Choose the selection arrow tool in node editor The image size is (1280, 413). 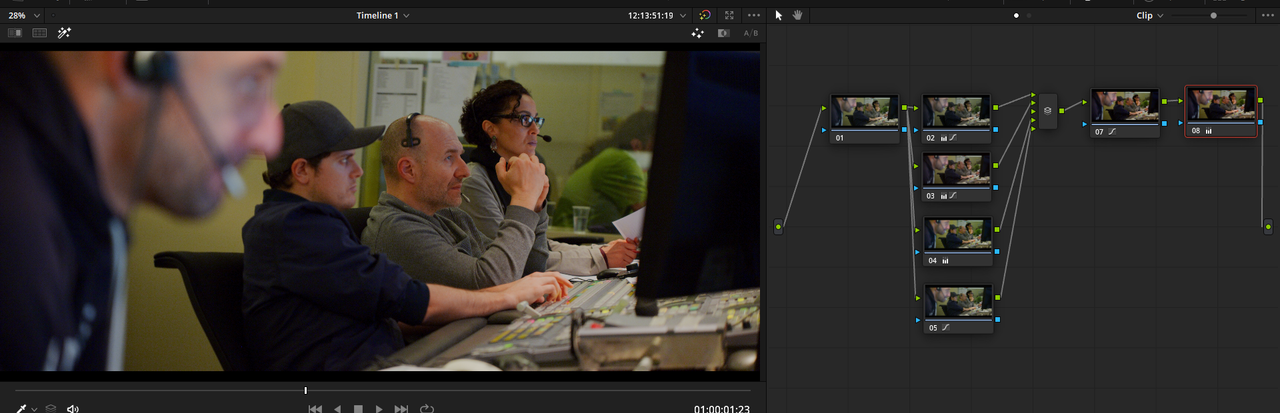pos(779,15)
